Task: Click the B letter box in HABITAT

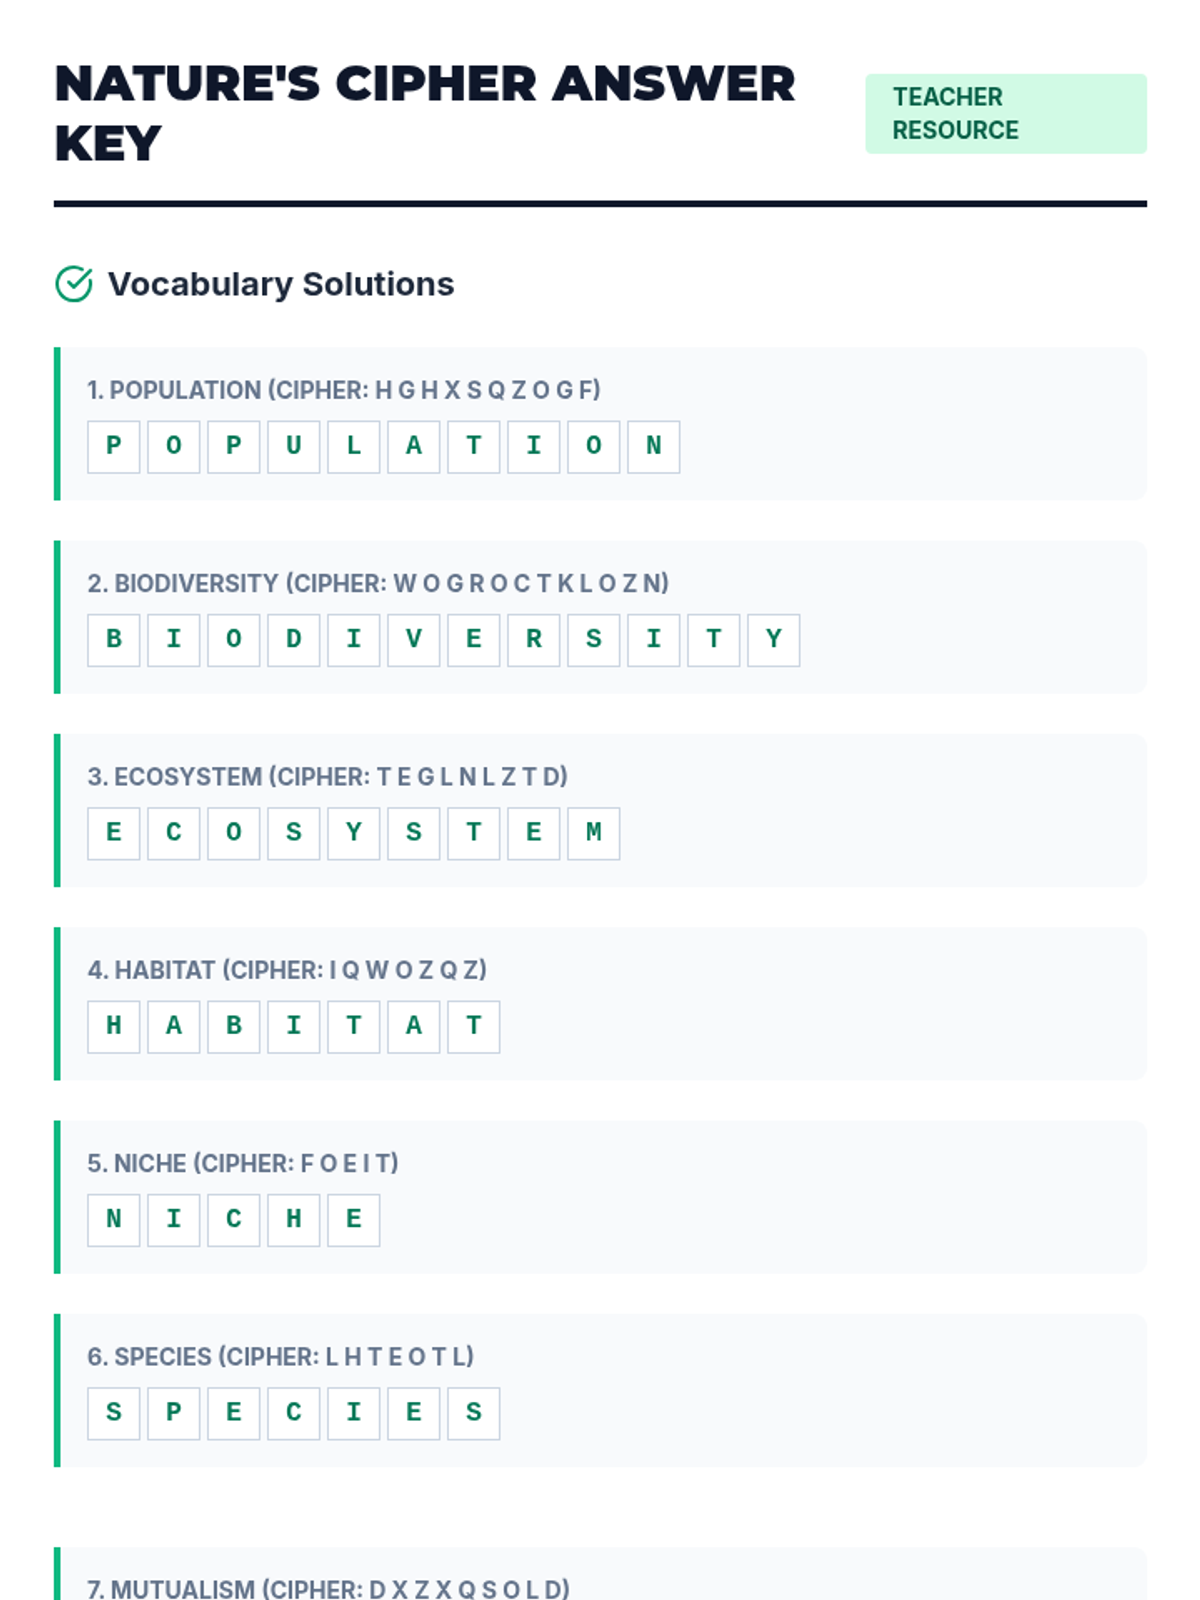Action: (x=234, y=1026)
